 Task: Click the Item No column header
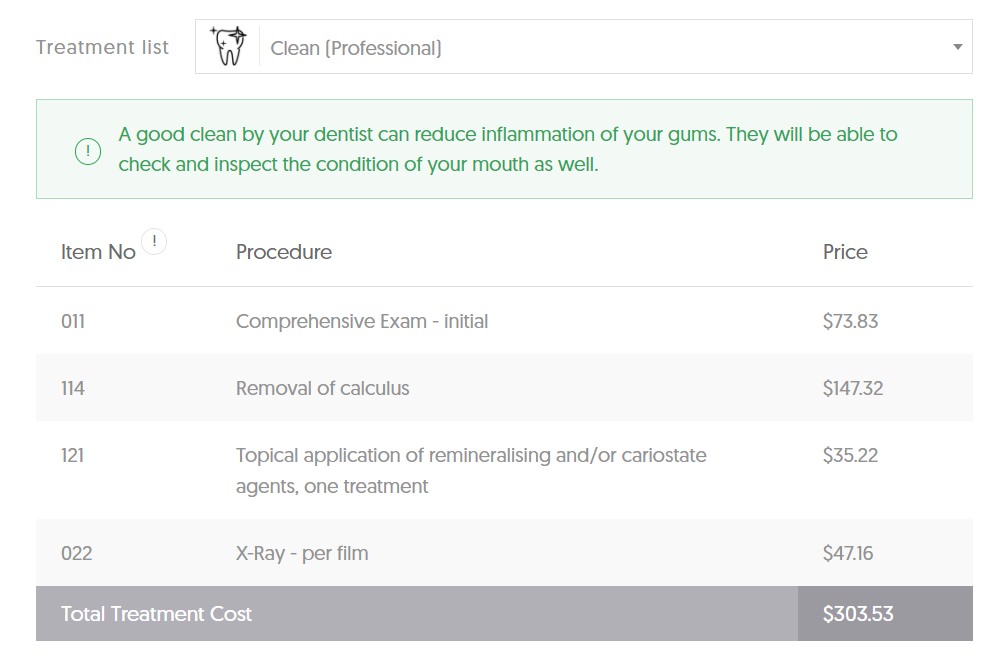tap(98, 252)
